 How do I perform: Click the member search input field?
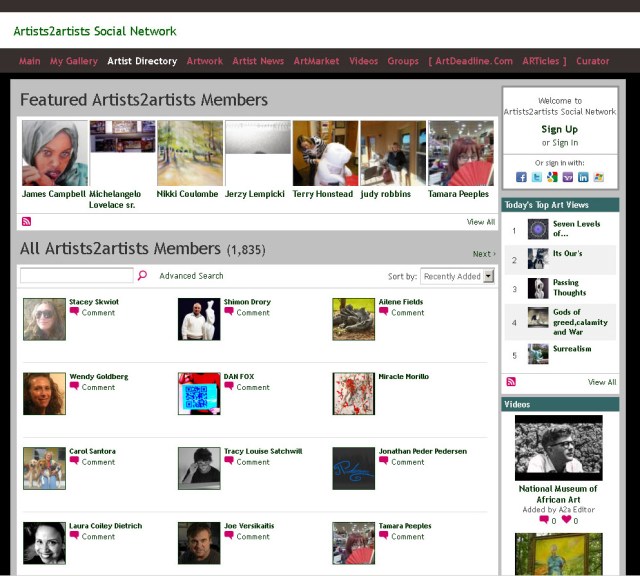coord(77,275)
